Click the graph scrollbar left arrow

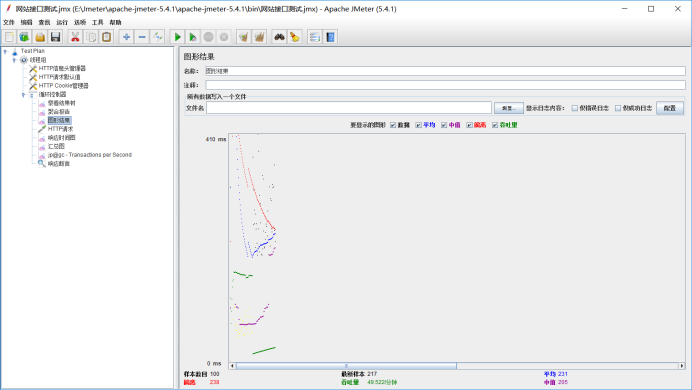[x=232, y=366]
